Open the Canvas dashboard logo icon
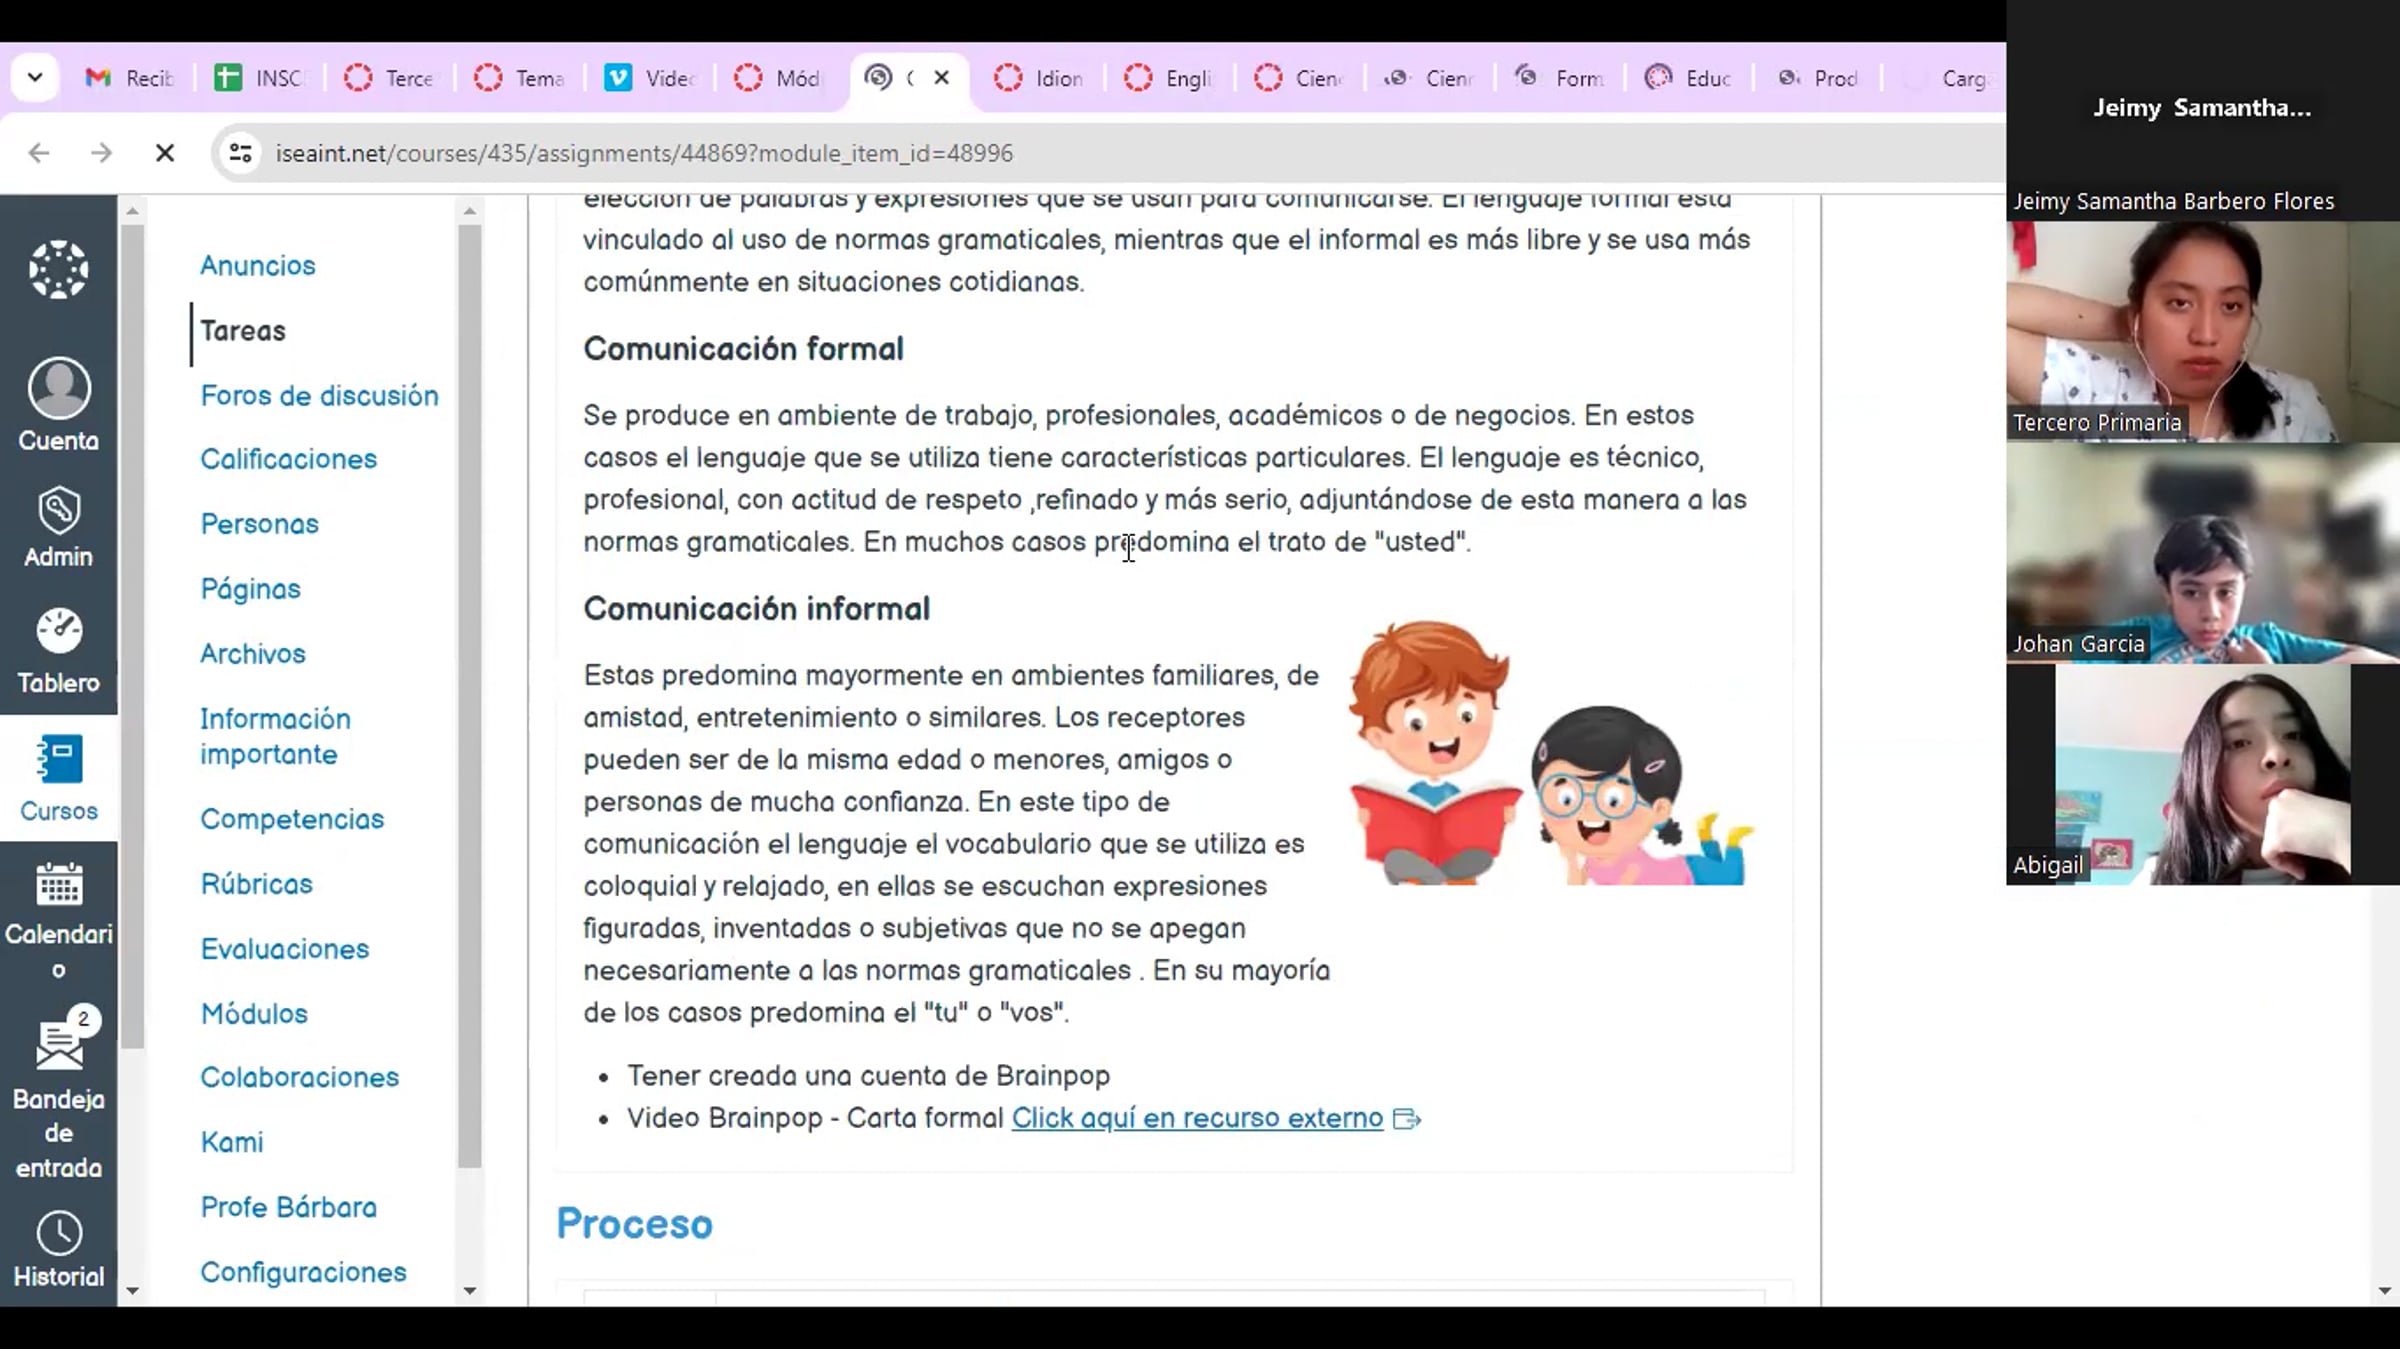The height and width of the screenshot is (1349, 2400). 58,269
